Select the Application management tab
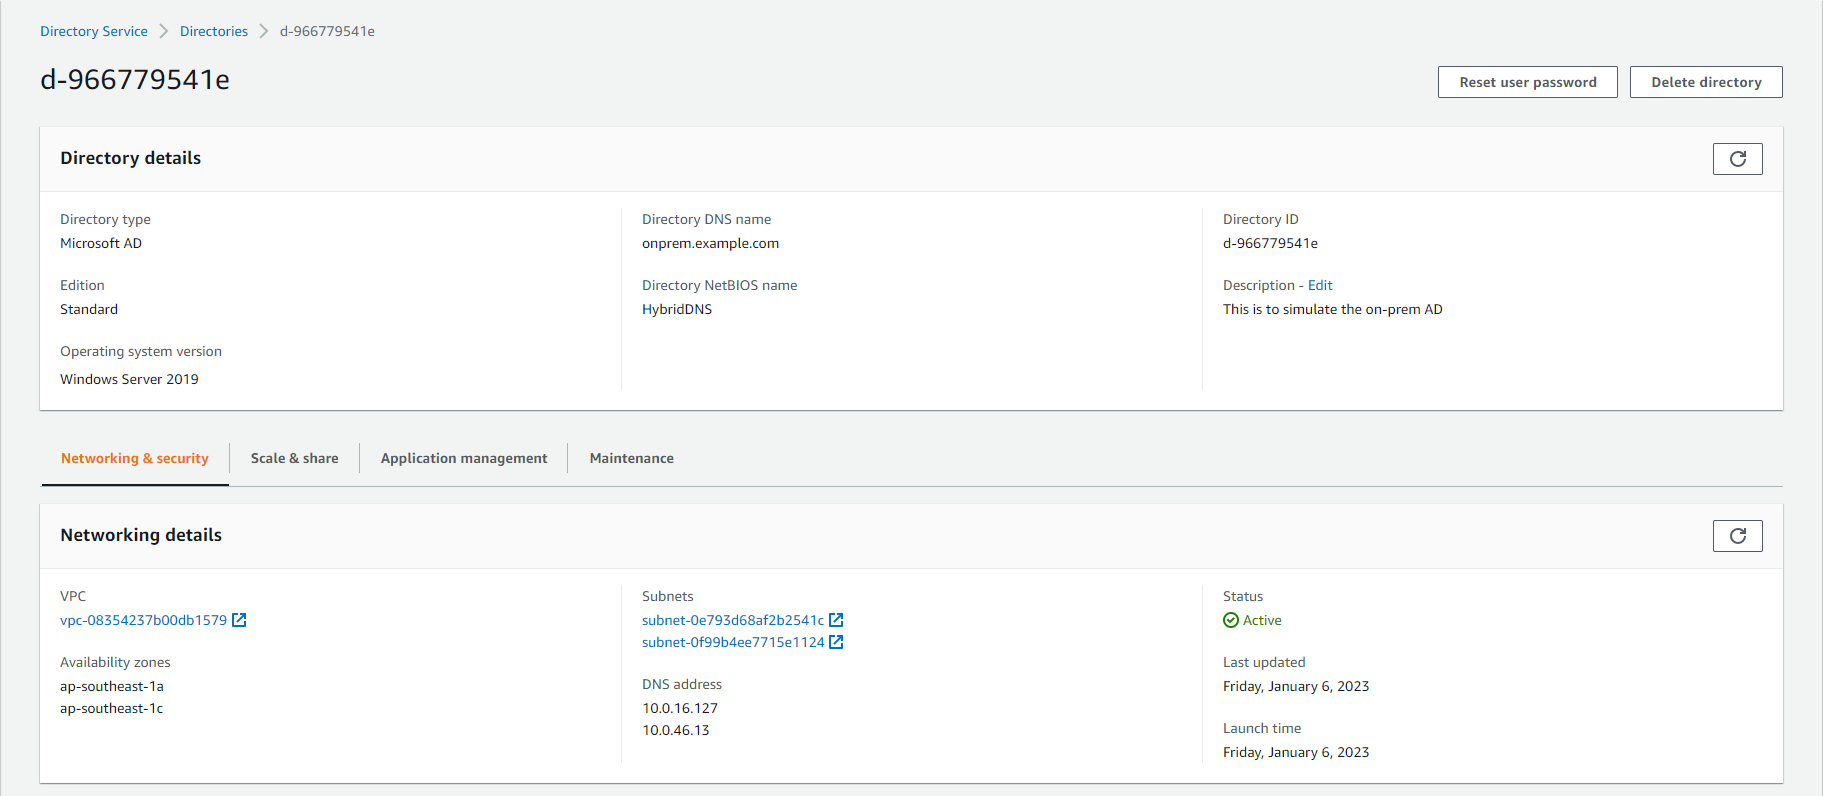 pos(464,458)
